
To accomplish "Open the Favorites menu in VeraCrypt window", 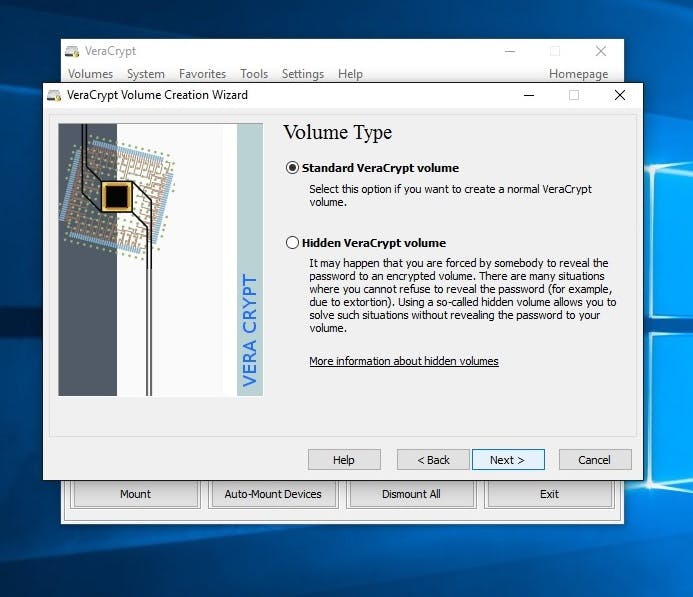I will [x=202, y=74].
